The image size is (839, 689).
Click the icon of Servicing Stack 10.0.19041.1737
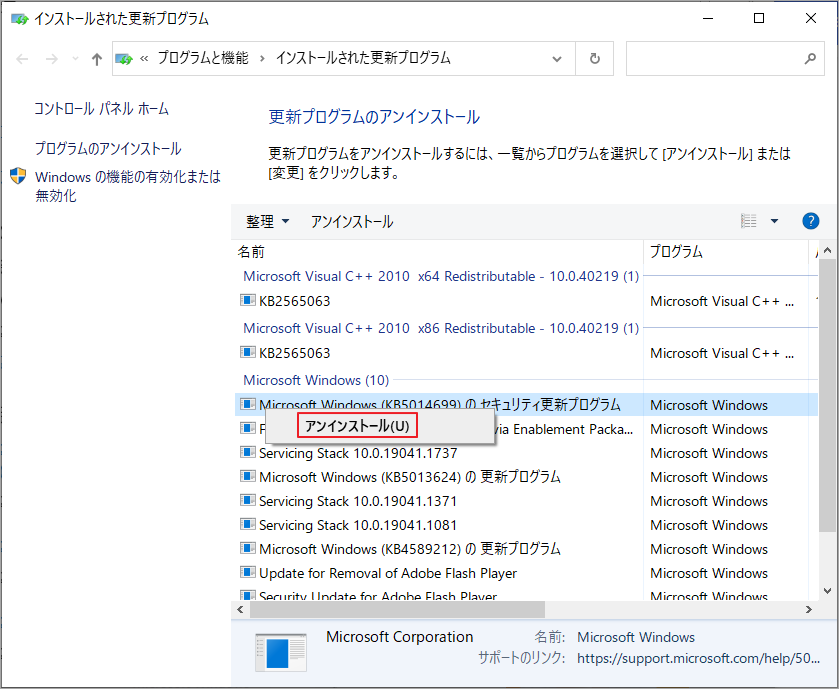pos(247,452)
